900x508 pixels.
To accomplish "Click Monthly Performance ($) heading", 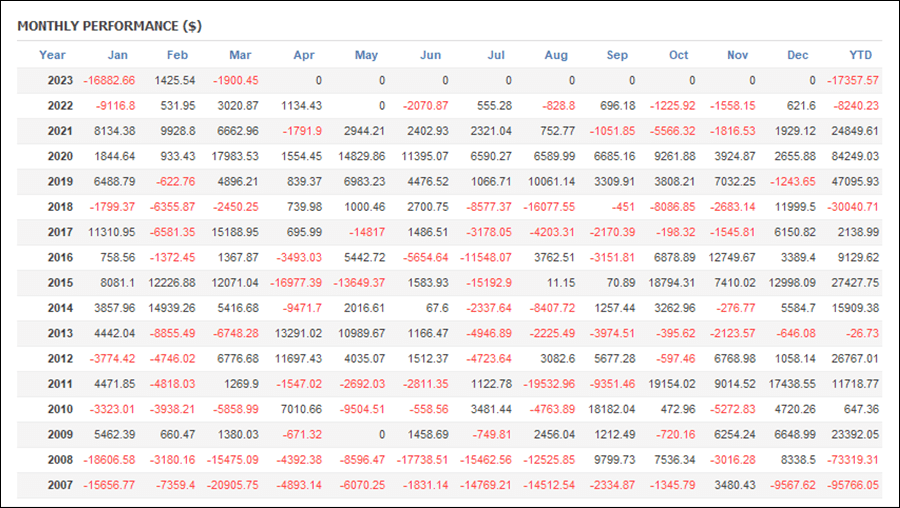I will [x=110, y=26].
